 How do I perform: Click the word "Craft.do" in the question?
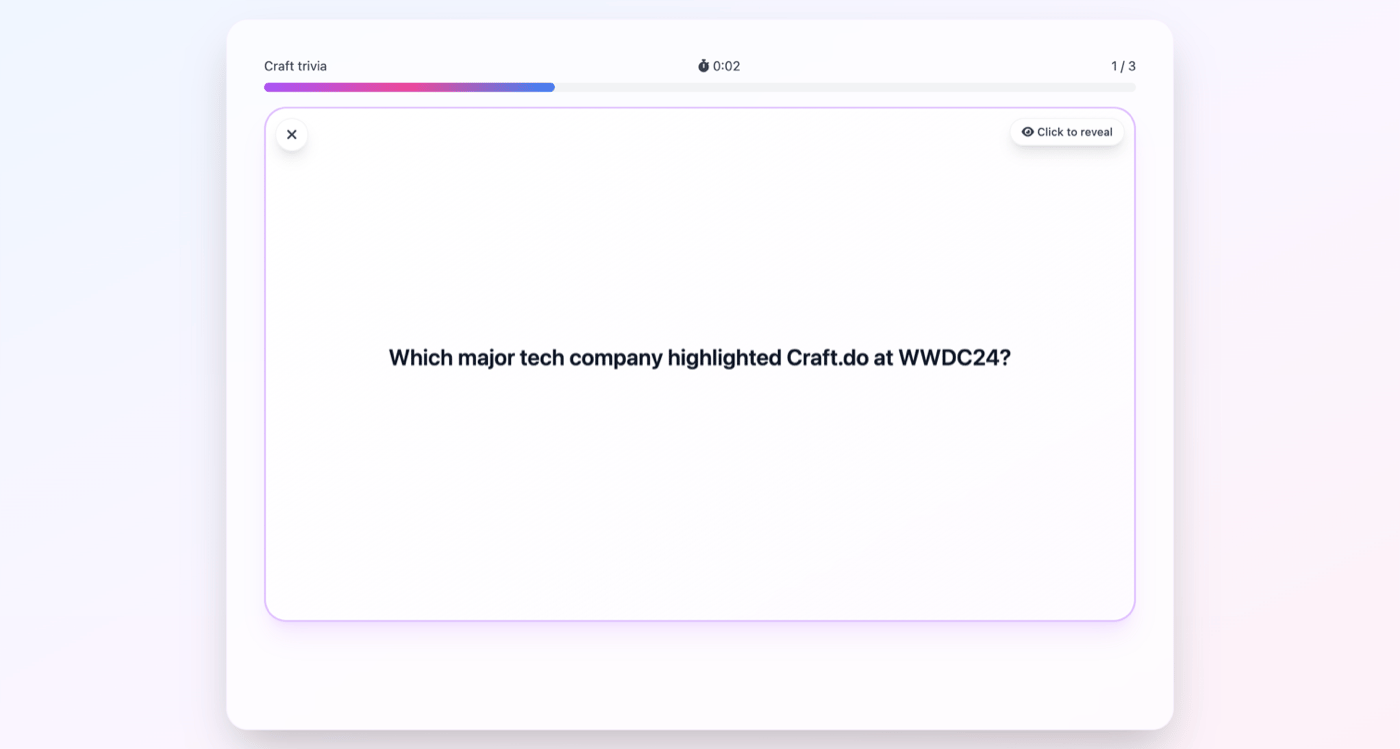click(827, 358)
